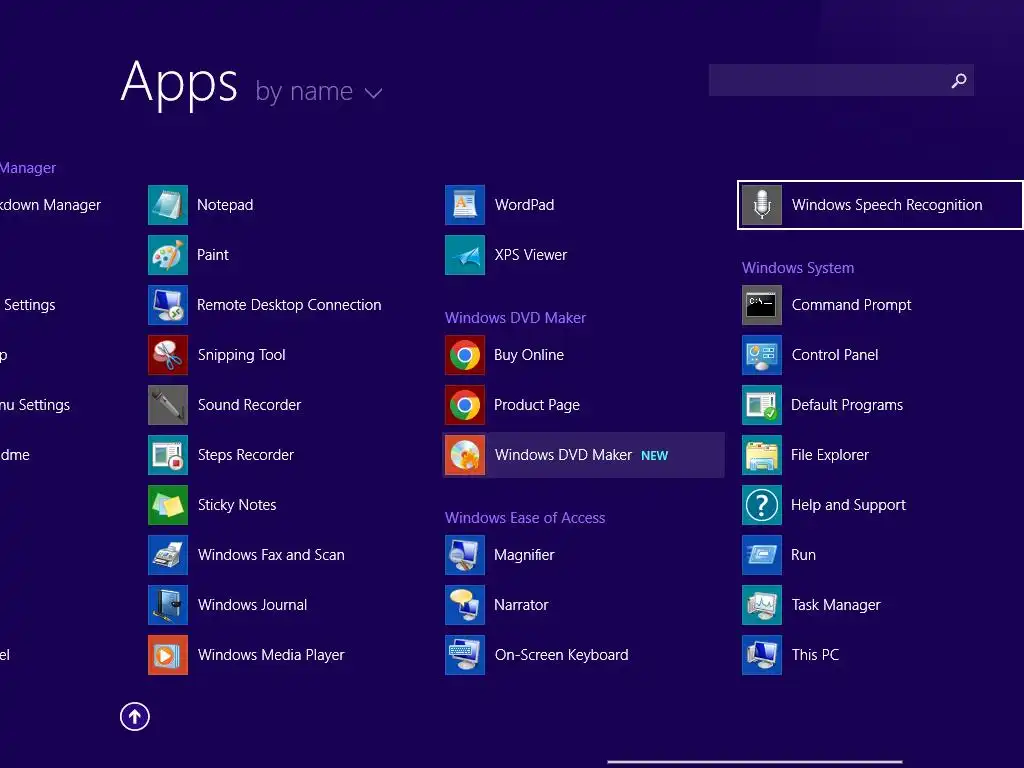Click the 'Snipping Tool' label
This screenshot has width=1024, height=768.
click(x=242, y=355)
